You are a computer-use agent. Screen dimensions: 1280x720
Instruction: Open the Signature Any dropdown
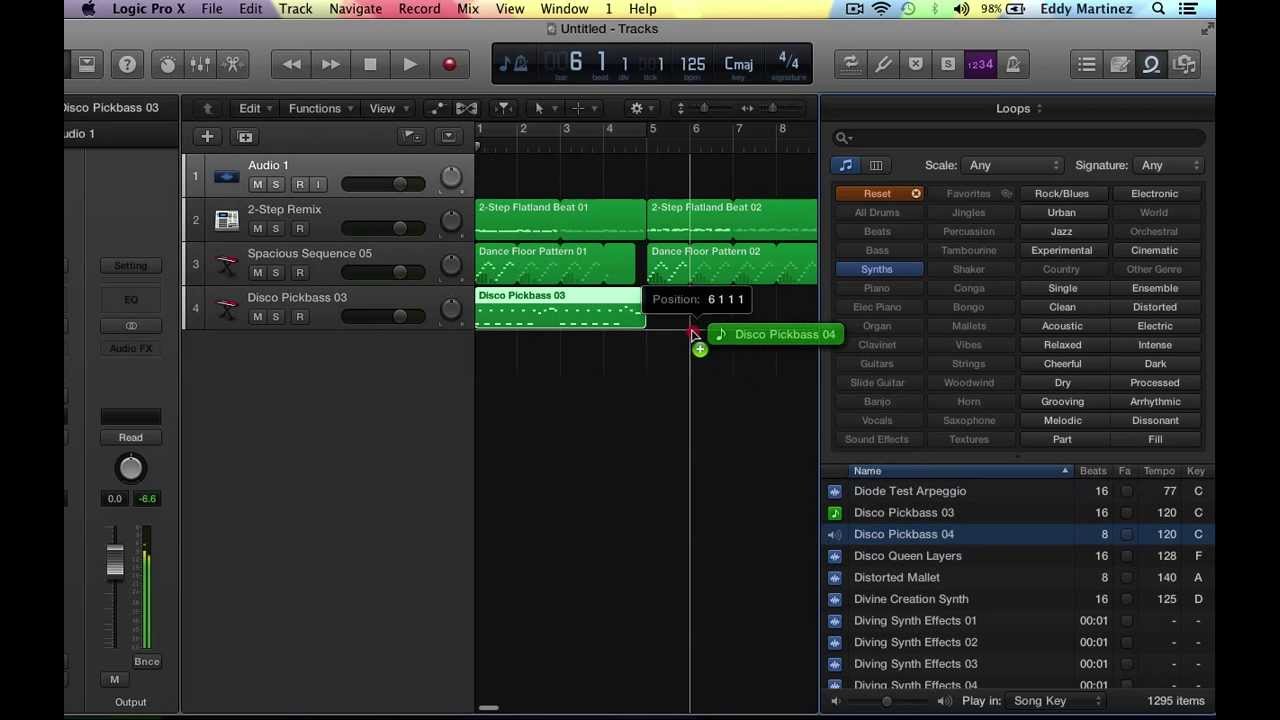tap(1169, 165)
